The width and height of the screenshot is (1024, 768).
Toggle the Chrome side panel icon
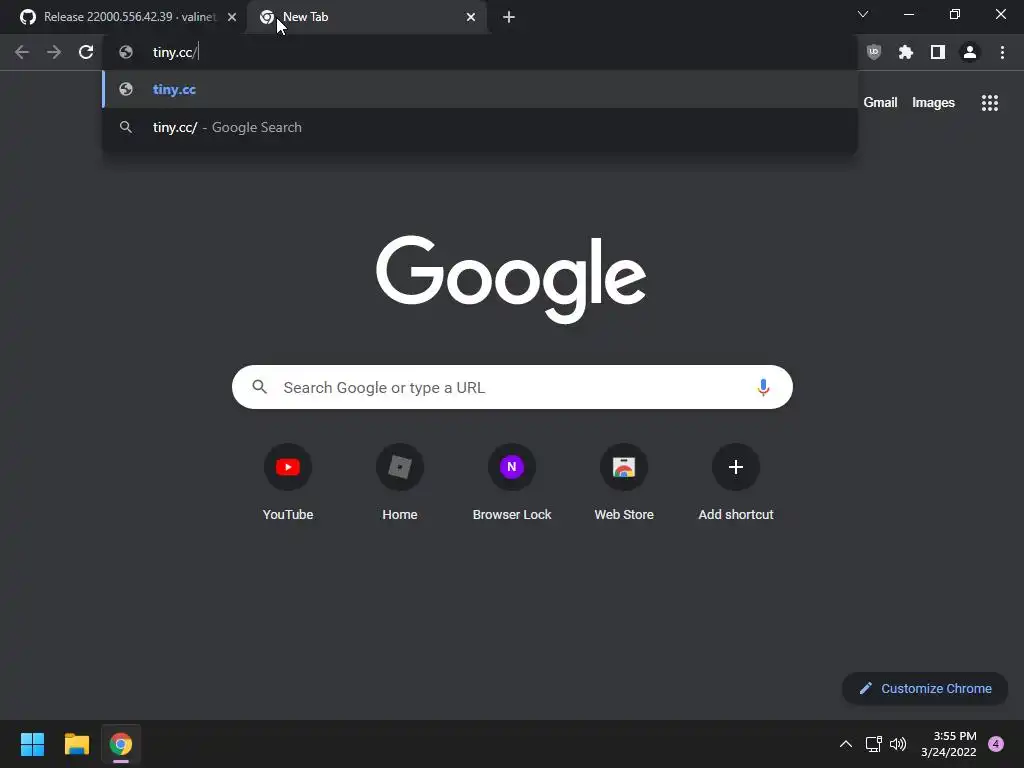pyautogui.click(x=938, y=52)
